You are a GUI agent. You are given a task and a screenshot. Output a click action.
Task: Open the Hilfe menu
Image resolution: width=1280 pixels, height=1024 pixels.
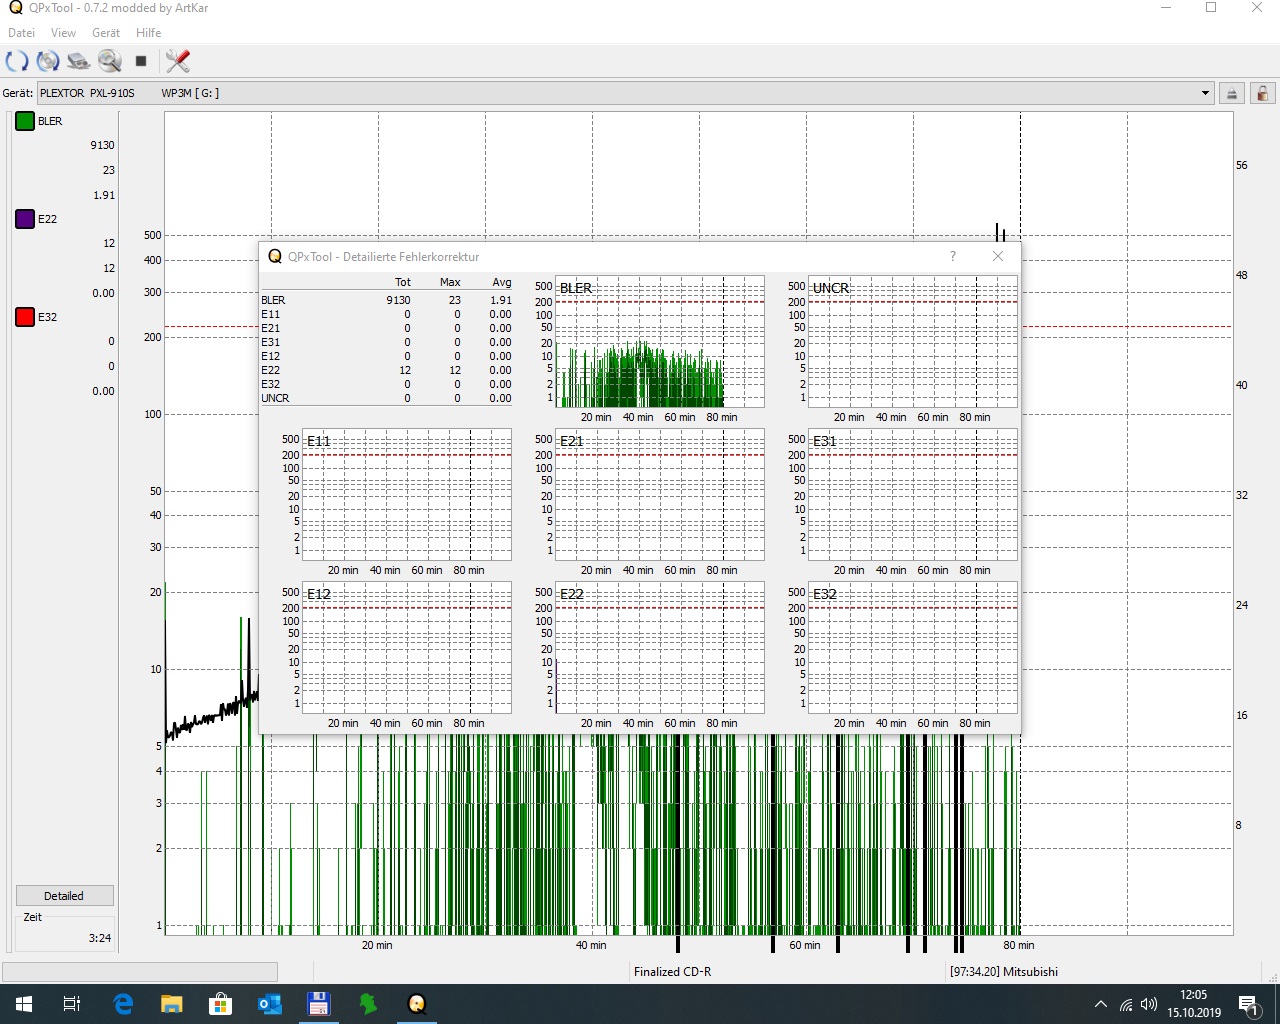pyautogui.click(x=149, y=33)
